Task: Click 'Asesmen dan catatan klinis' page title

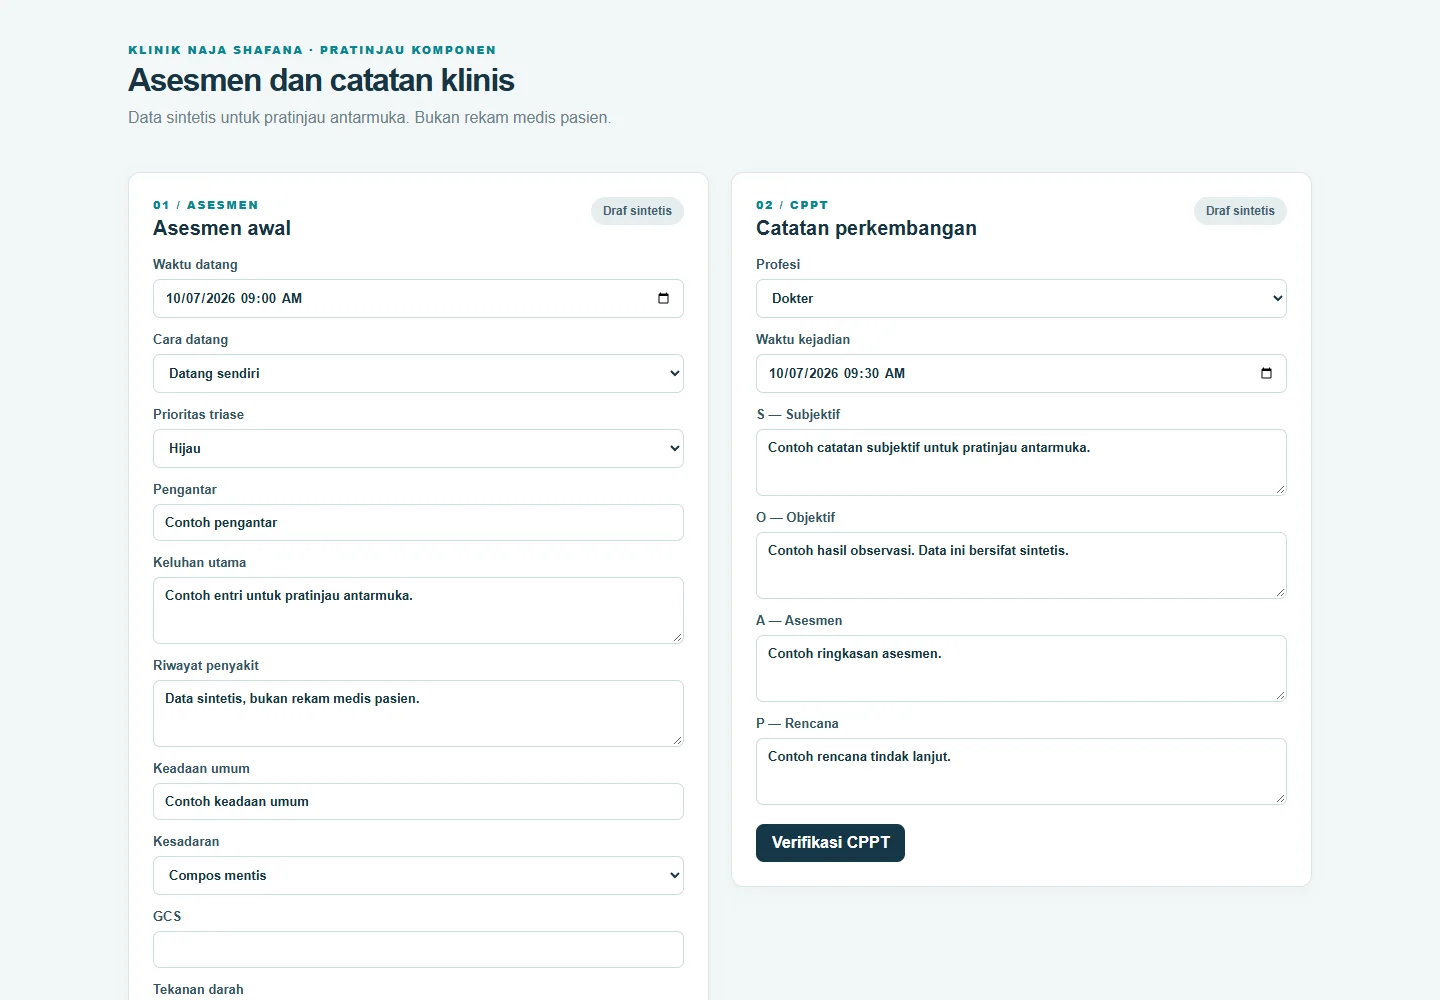Action: coord(321,80)
